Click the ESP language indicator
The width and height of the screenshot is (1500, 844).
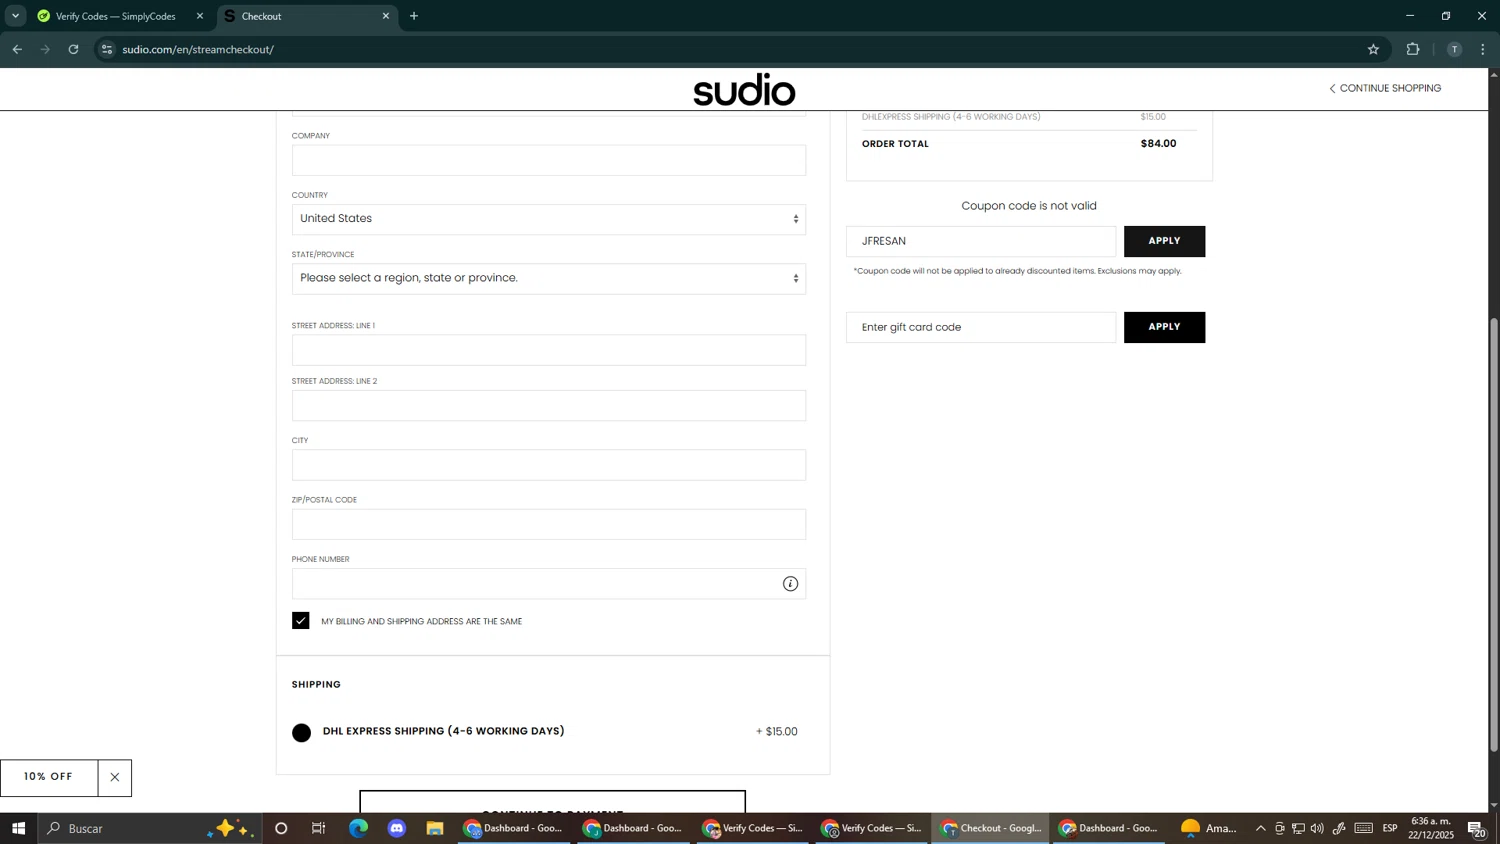tap(1390, 828)
